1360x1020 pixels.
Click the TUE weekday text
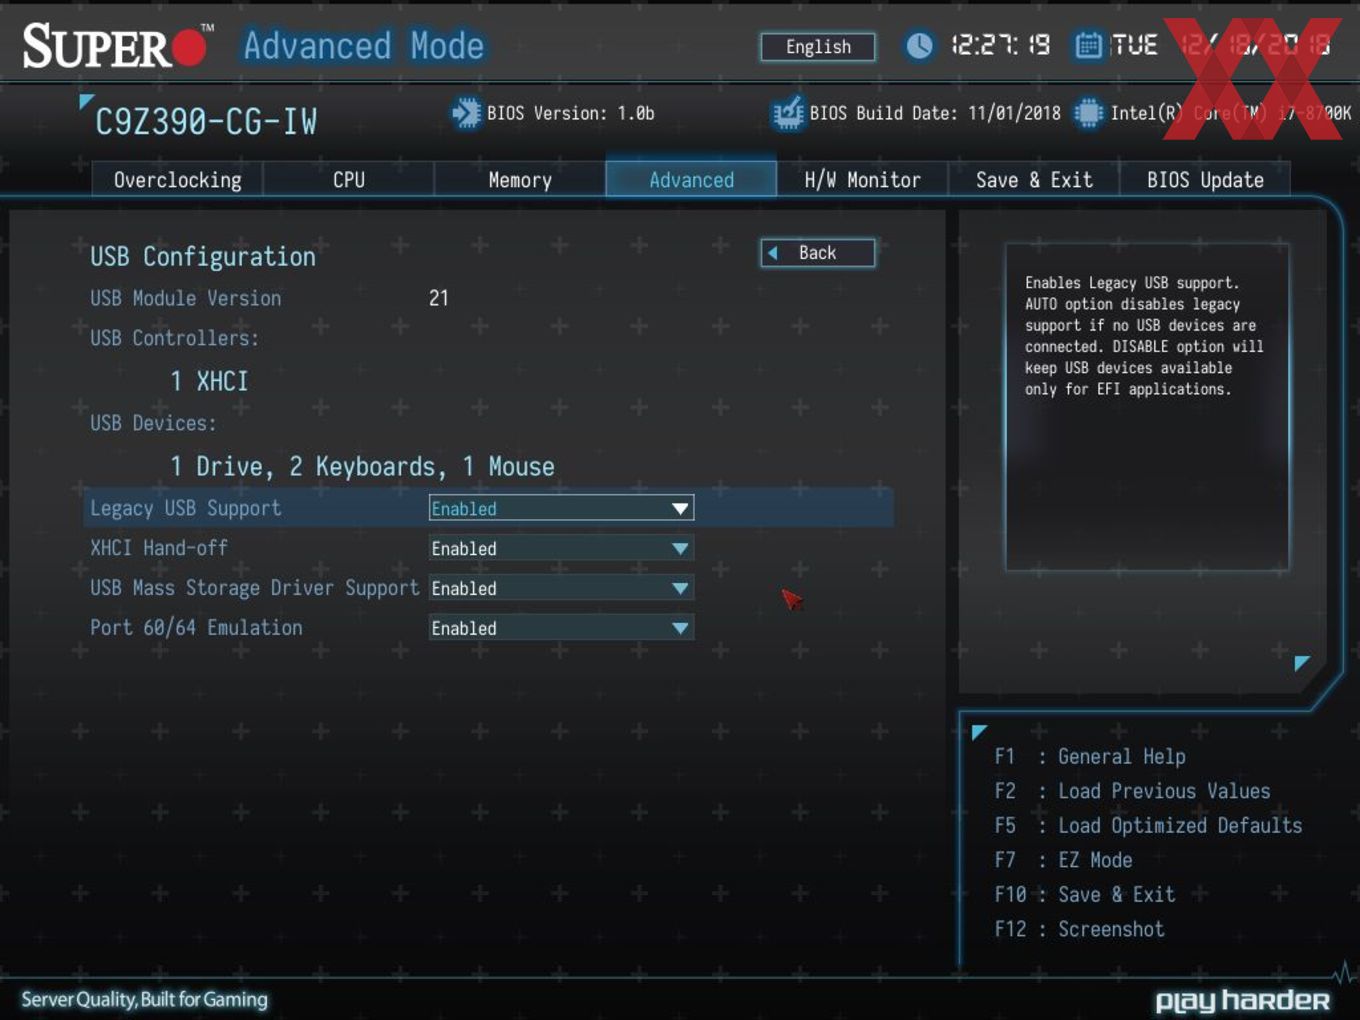coord(1134,45)
